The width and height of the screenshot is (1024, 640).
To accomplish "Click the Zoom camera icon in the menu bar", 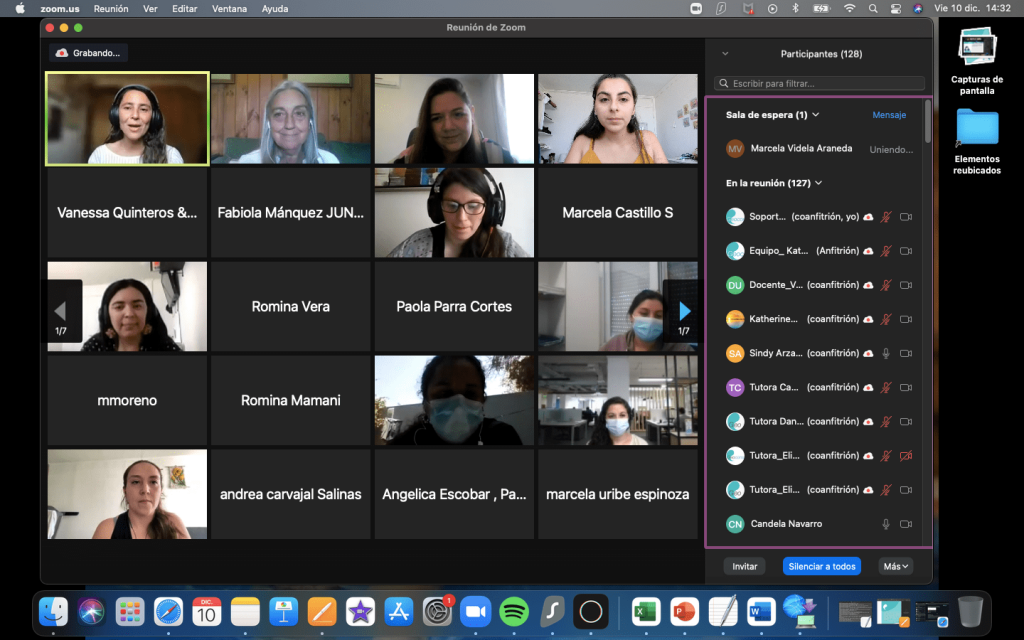I will 696,8.
